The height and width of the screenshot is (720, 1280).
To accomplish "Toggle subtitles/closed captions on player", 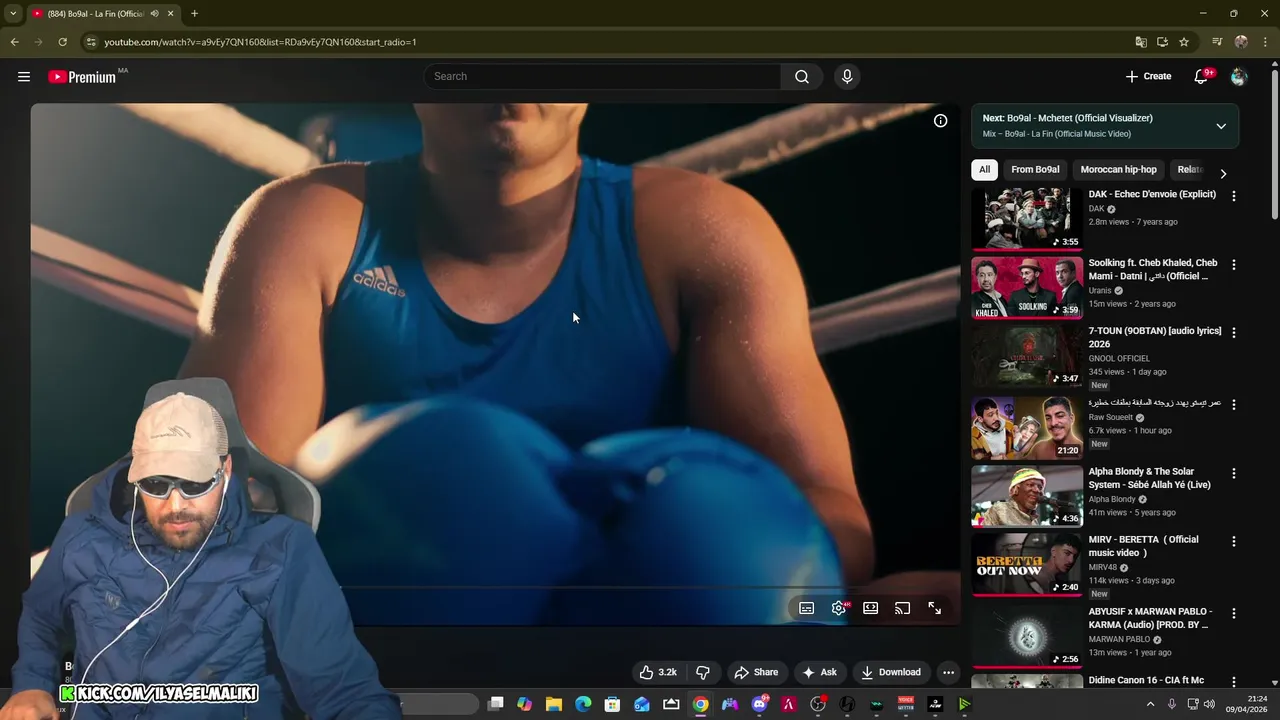I will pos(807,608).
